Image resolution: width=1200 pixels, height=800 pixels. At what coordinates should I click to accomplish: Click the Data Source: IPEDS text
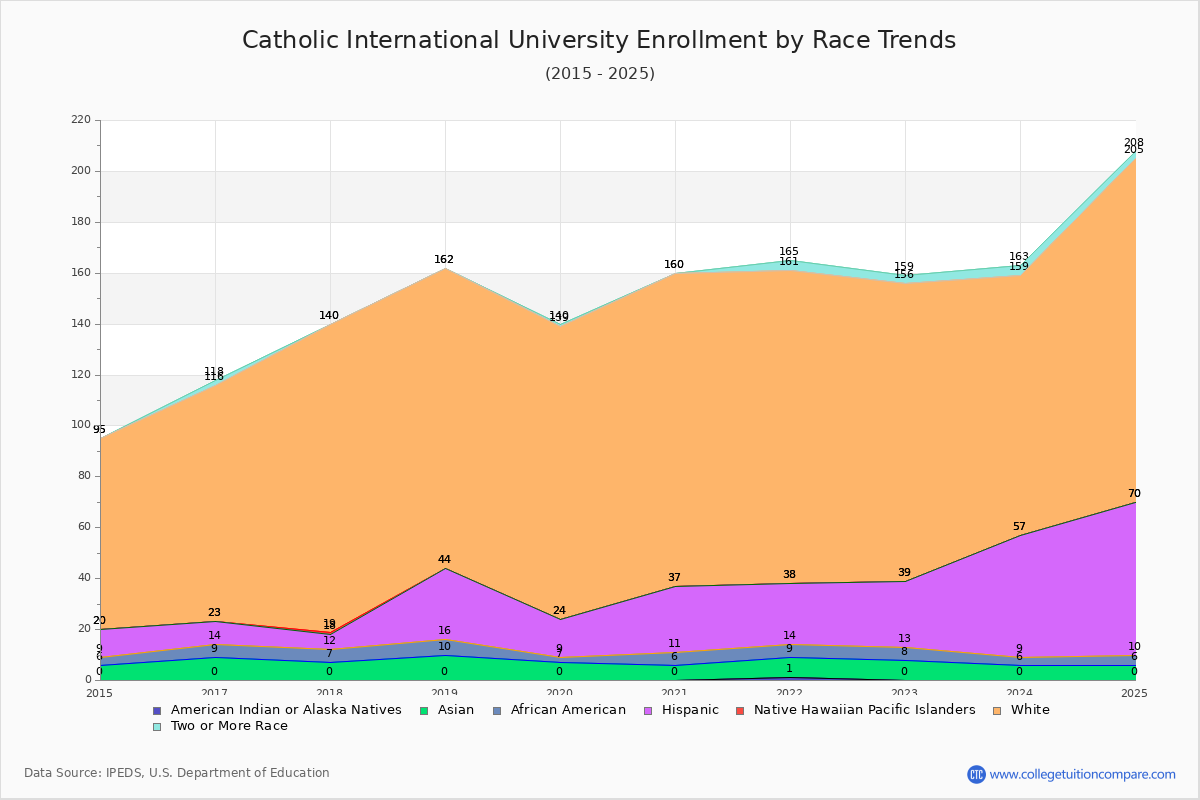[177, 773]
